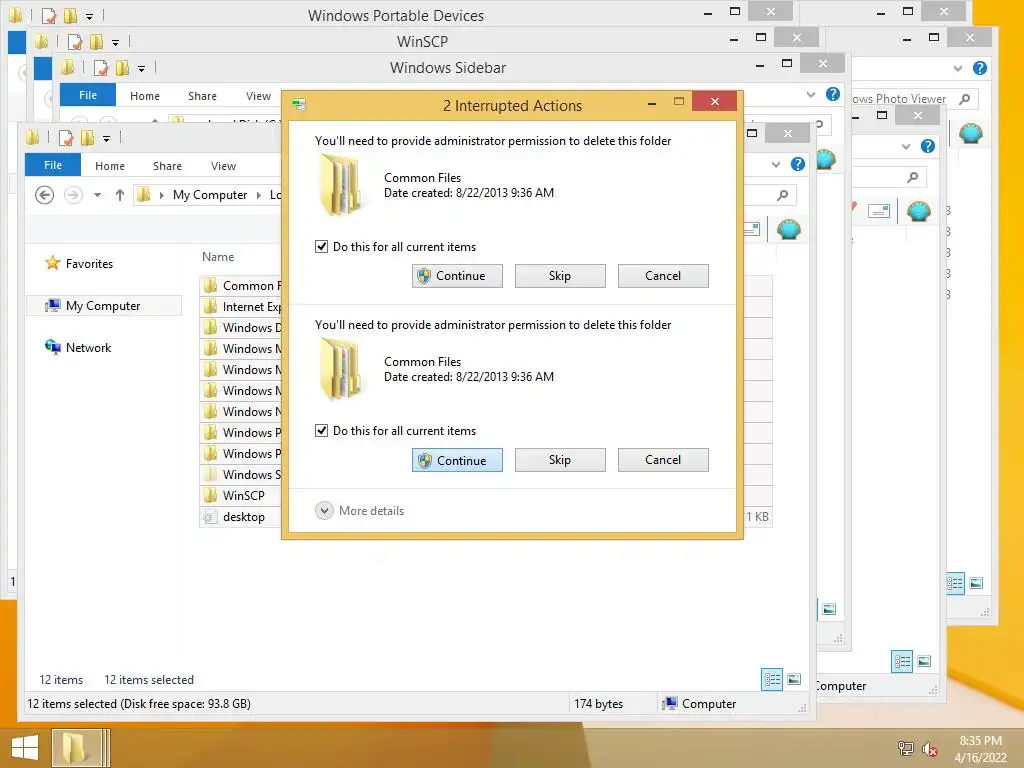
Task: Expand the ribbon in front Explorer window
Action: (x=776, y=165)
